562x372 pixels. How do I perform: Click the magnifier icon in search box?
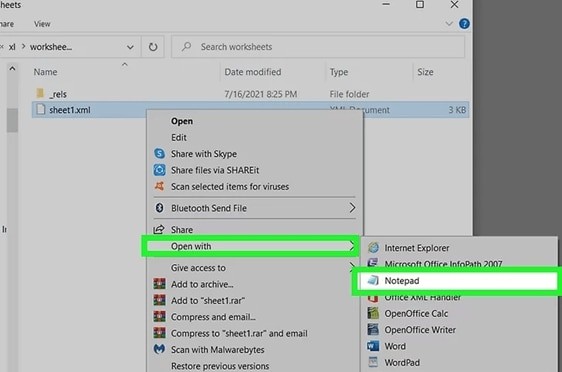186,47
